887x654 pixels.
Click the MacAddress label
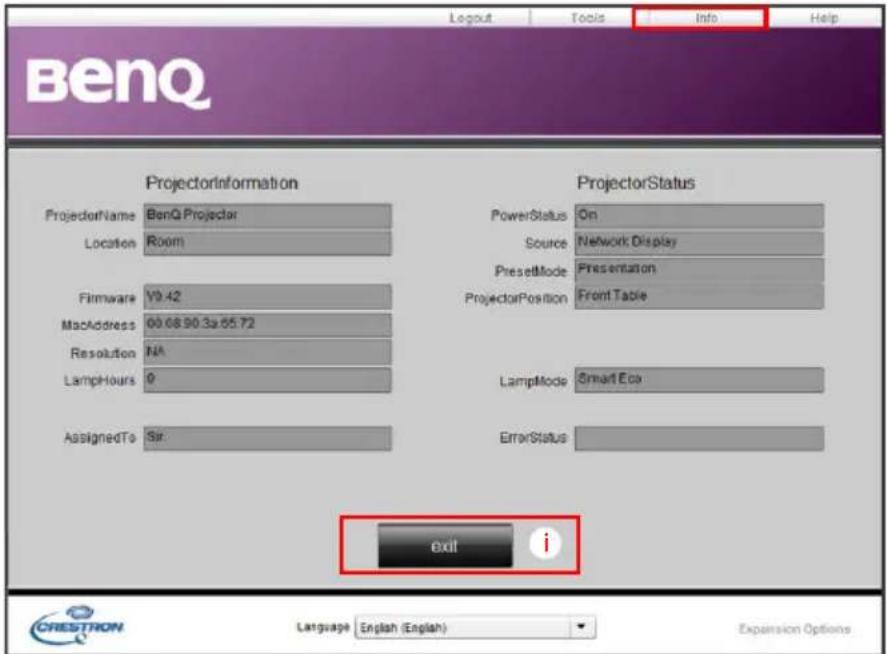pyautogui.click(x=98, y=325)
